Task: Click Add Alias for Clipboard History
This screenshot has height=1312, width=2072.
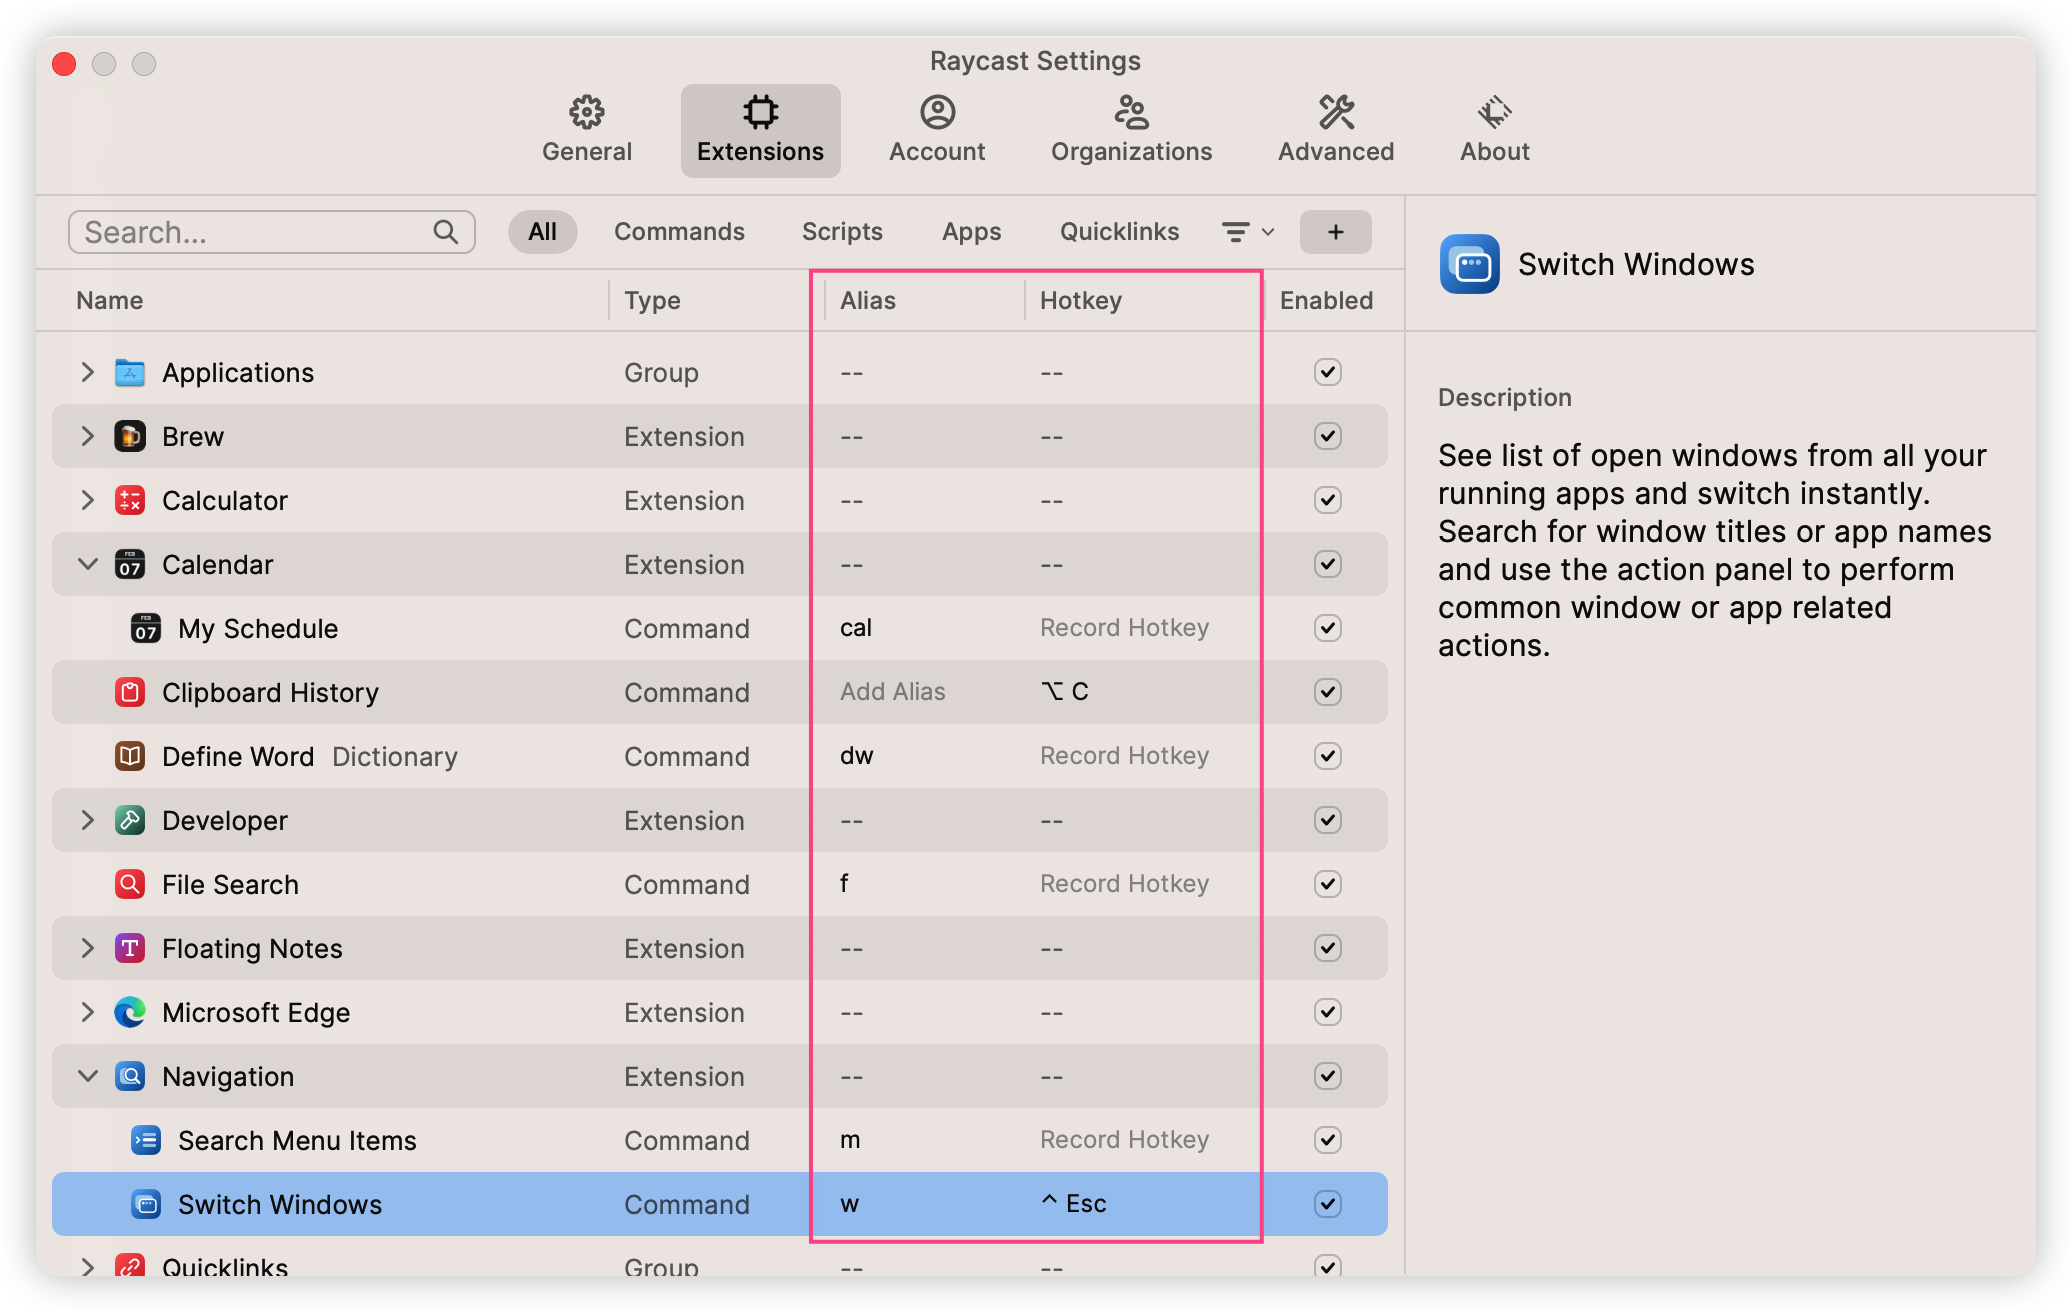Action: point(892,692)
